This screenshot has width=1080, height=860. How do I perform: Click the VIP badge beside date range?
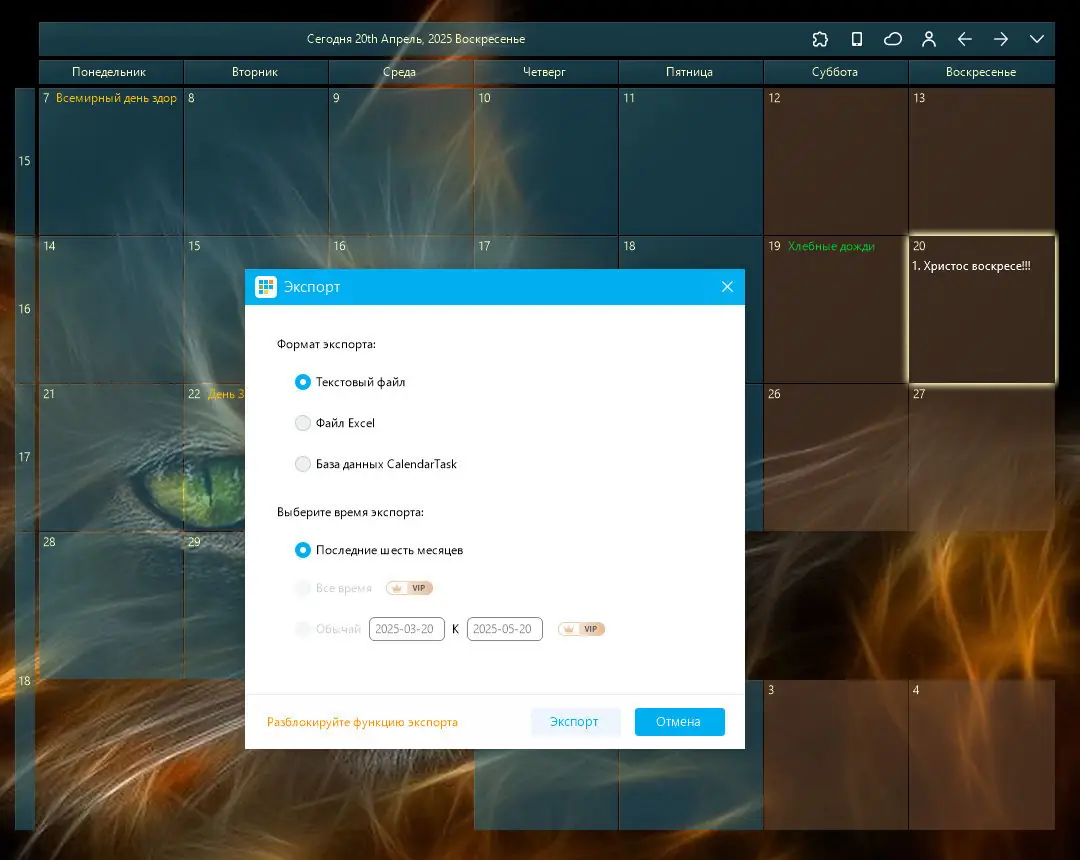pos(581,629)
